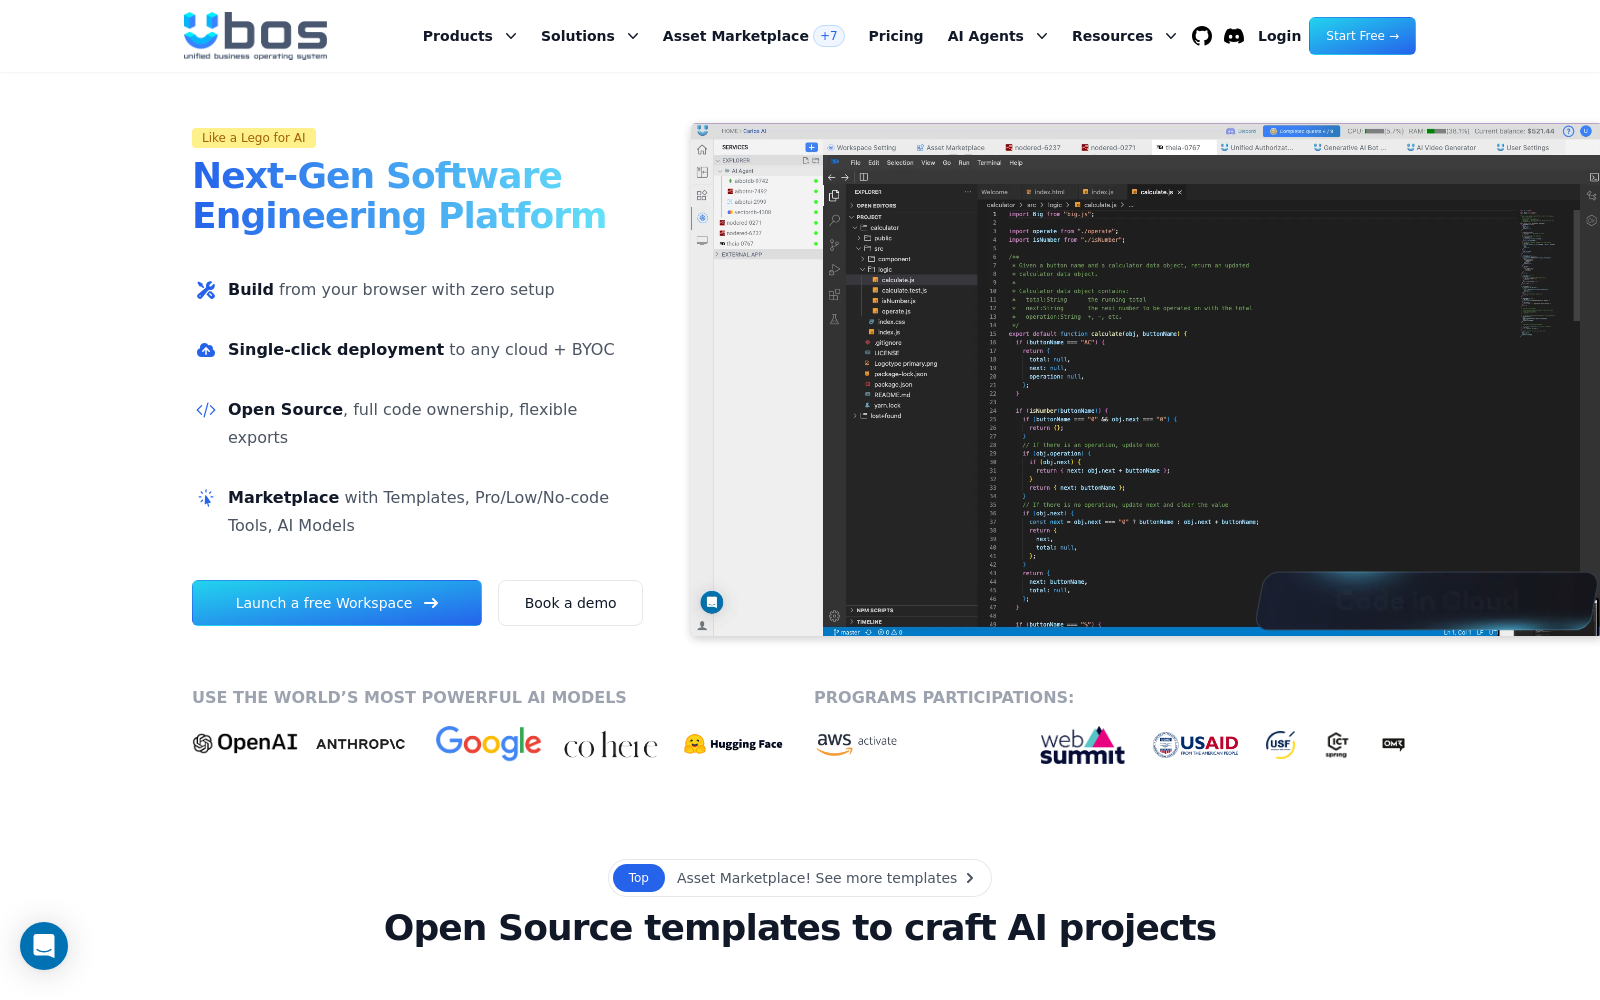Viewport: 1600px width, 1000px height.
Task: Click "USE THE WORLD'S MOST POWERFUL AI MODELS"
Action: (x=409, y=698)
